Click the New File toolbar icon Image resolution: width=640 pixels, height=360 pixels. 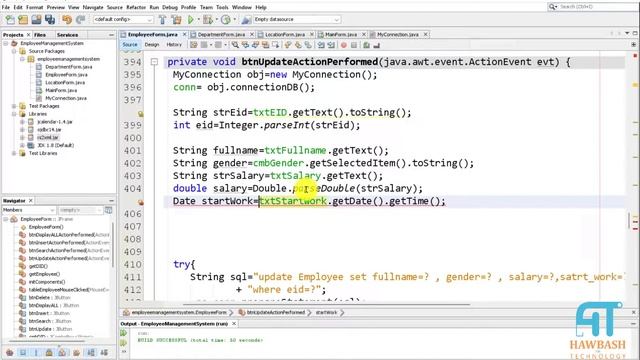tap(9, 19)
